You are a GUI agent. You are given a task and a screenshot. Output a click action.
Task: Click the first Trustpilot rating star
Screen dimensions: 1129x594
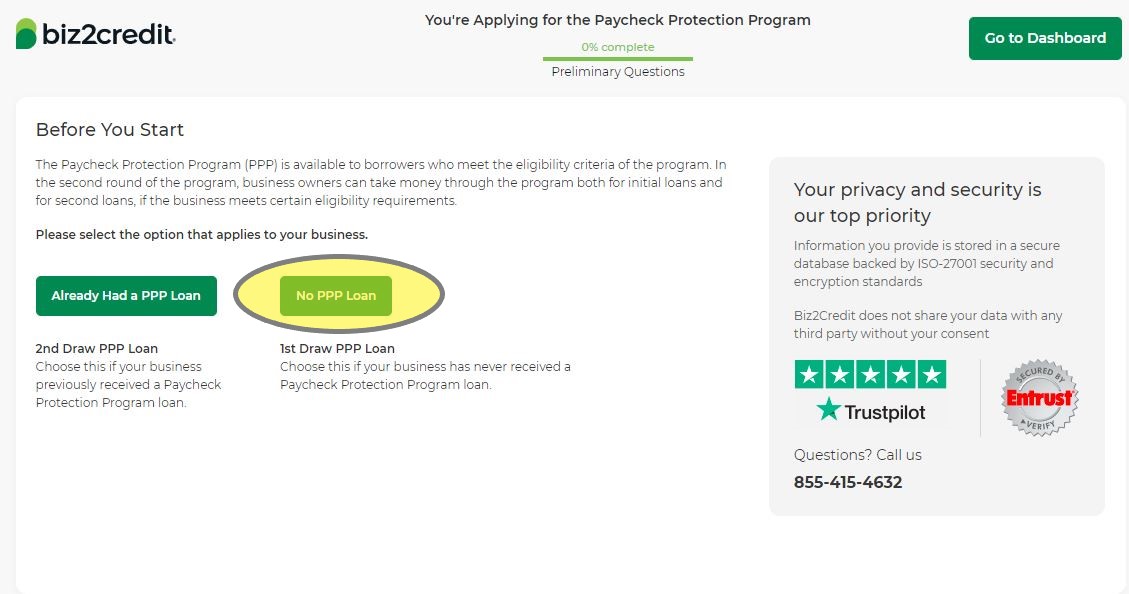(x=809, y=375)
